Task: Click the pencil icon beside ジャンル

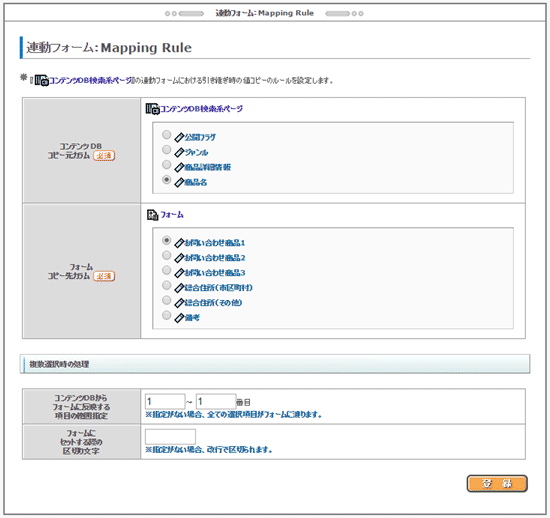Action: (179, 153)
